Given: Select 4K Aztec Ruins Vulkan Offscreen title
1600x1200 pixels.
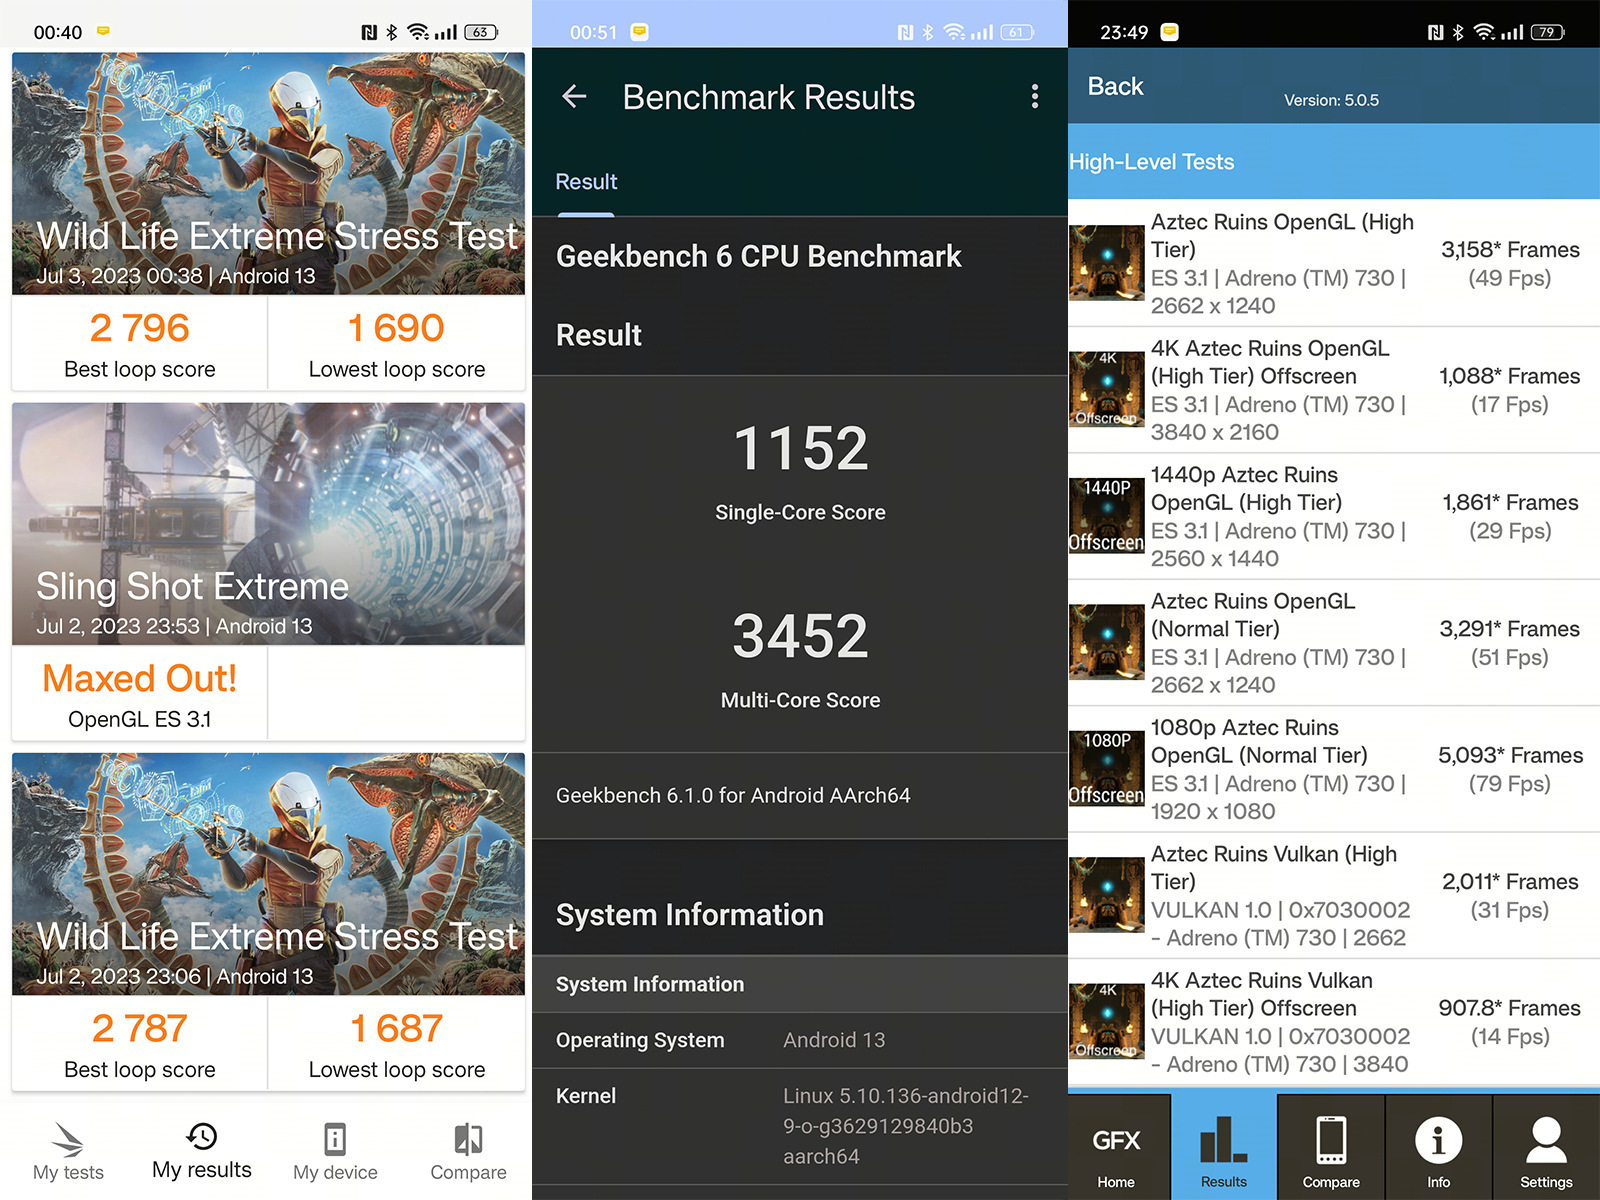Looking at the screenshot, I should 1261,994.
